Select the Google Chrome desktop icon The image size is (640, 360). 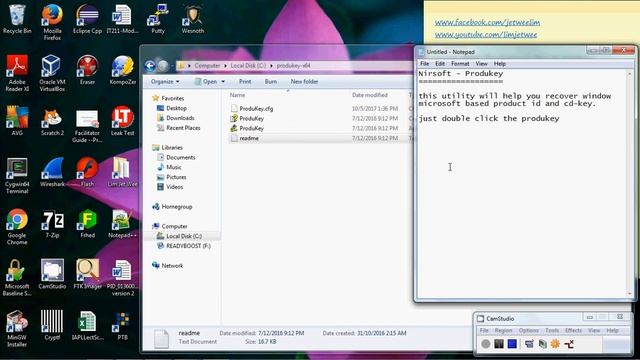17,227
